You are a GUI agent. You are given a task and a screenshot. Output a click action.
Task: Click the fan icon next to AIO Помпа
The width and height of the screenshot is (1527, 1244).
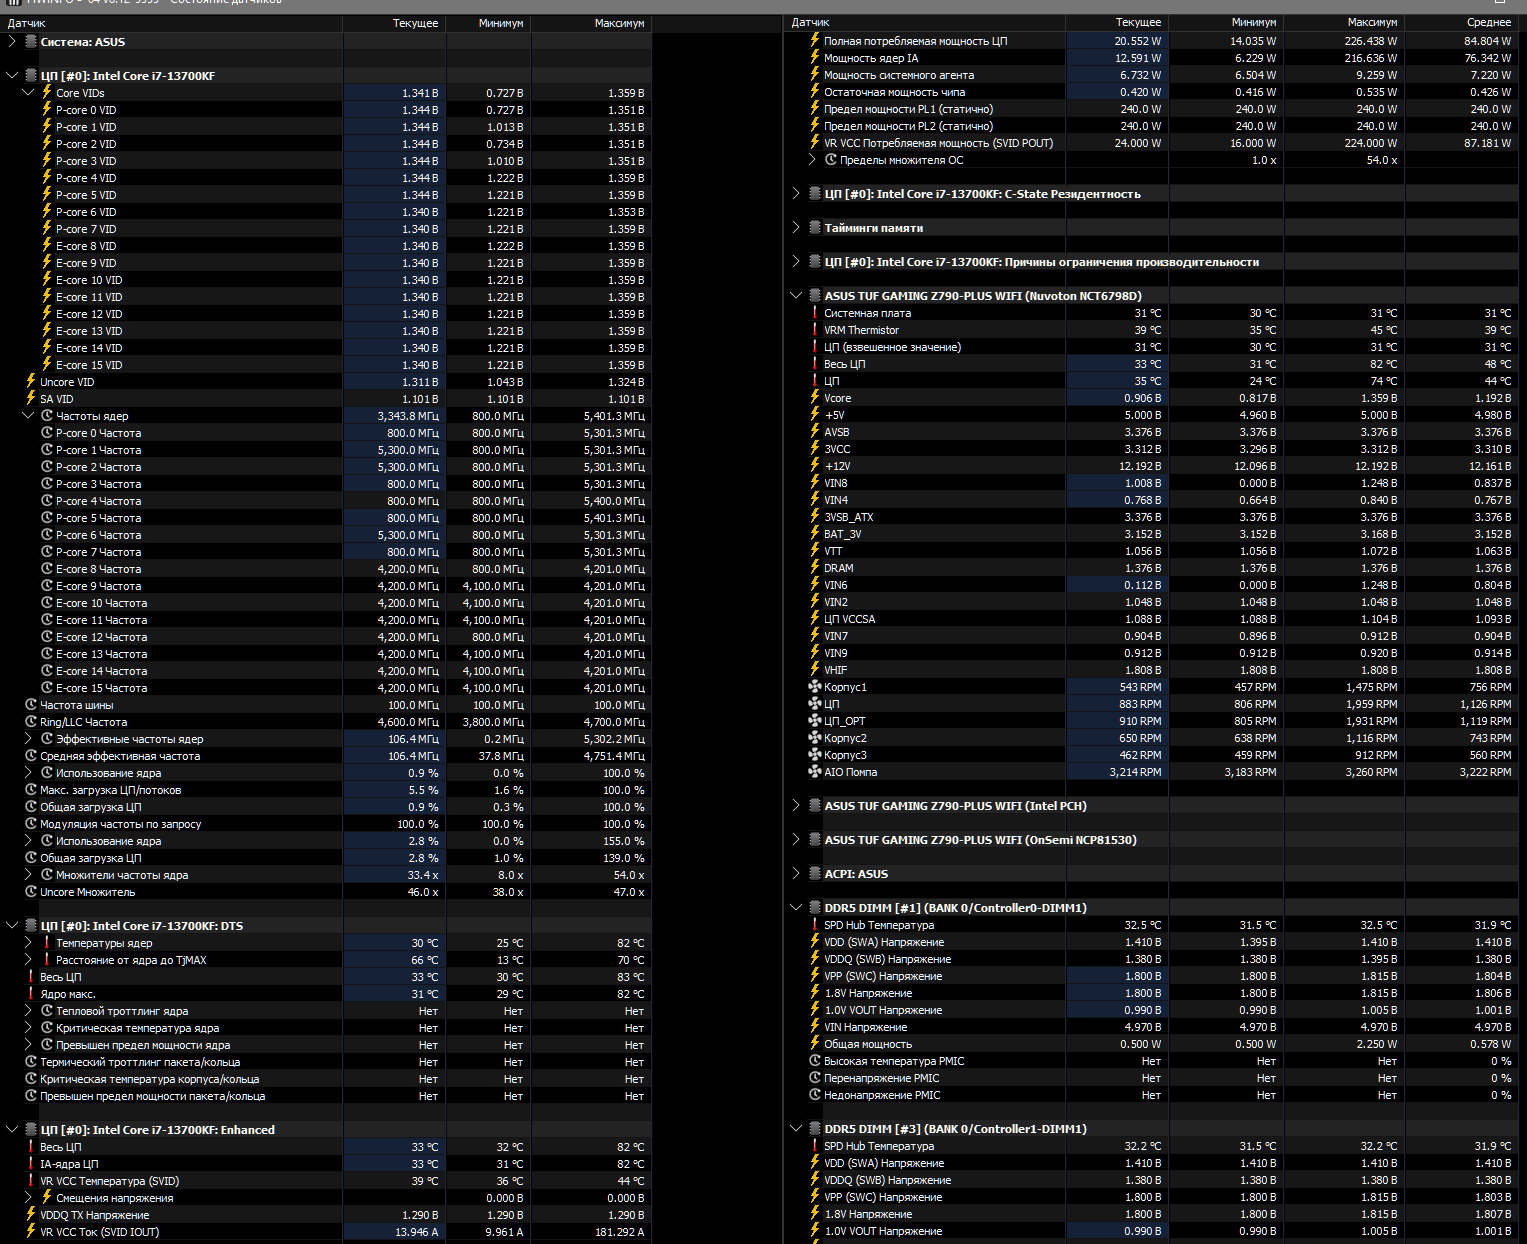[815, 772]
